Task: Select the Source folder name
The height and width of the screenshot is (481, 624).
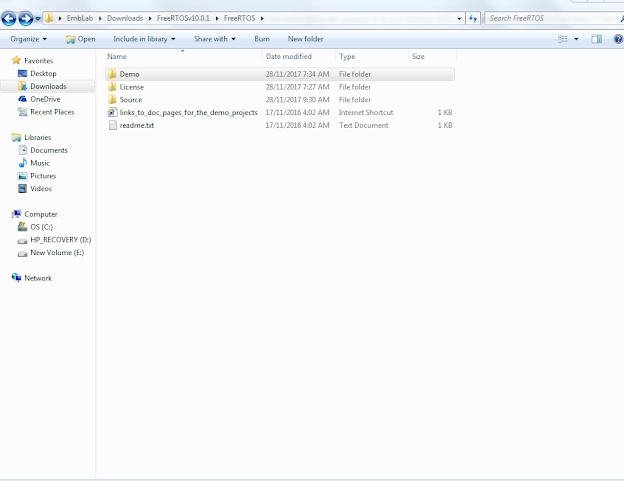Action: click(131, 99)
